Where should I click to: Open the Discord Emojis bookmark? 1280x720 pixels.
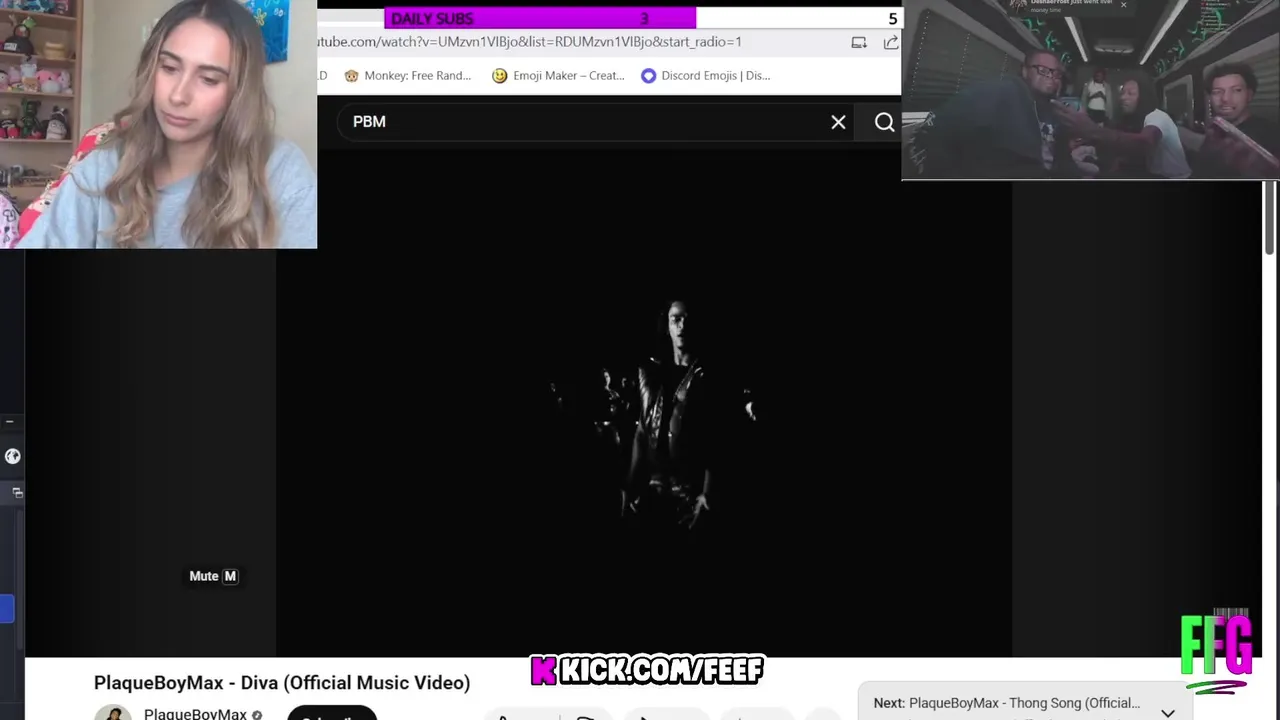(706, 76)
